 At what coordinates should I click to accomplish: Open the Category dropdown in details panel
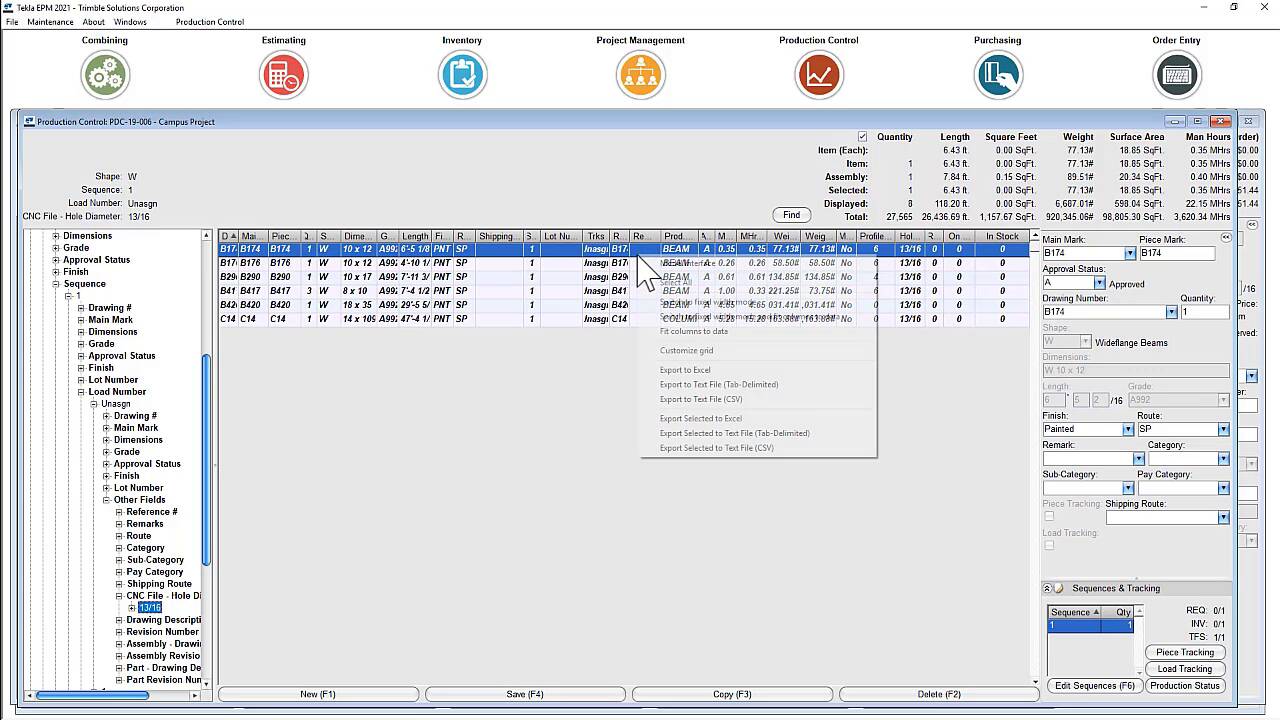click(x=1223, y=459)
